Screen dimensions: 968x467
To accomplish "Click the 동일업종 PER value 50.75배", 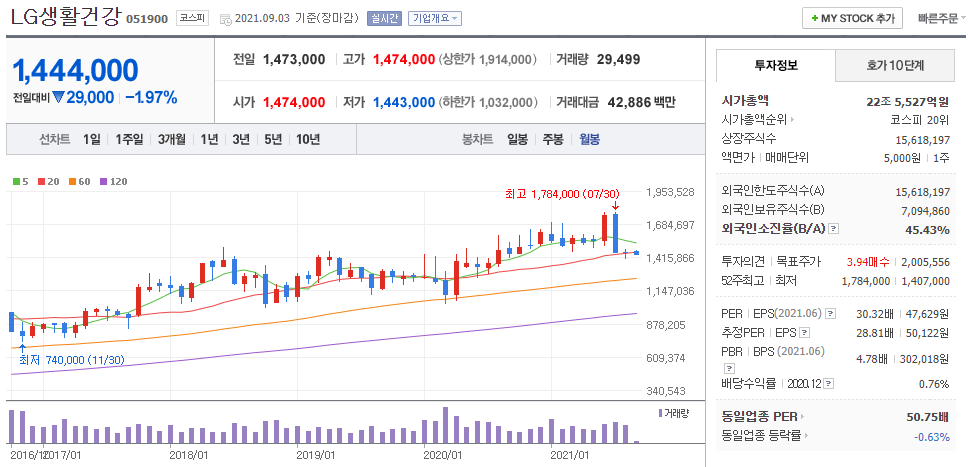I will pyautogui.click(x=928, y=417).
